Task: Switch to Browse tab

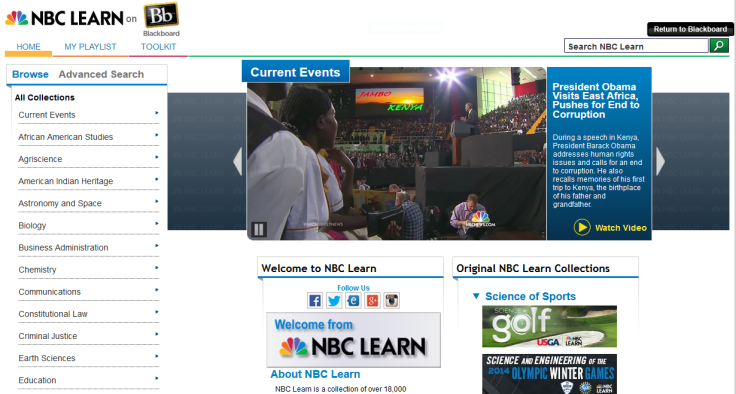Action: (30, 74)
